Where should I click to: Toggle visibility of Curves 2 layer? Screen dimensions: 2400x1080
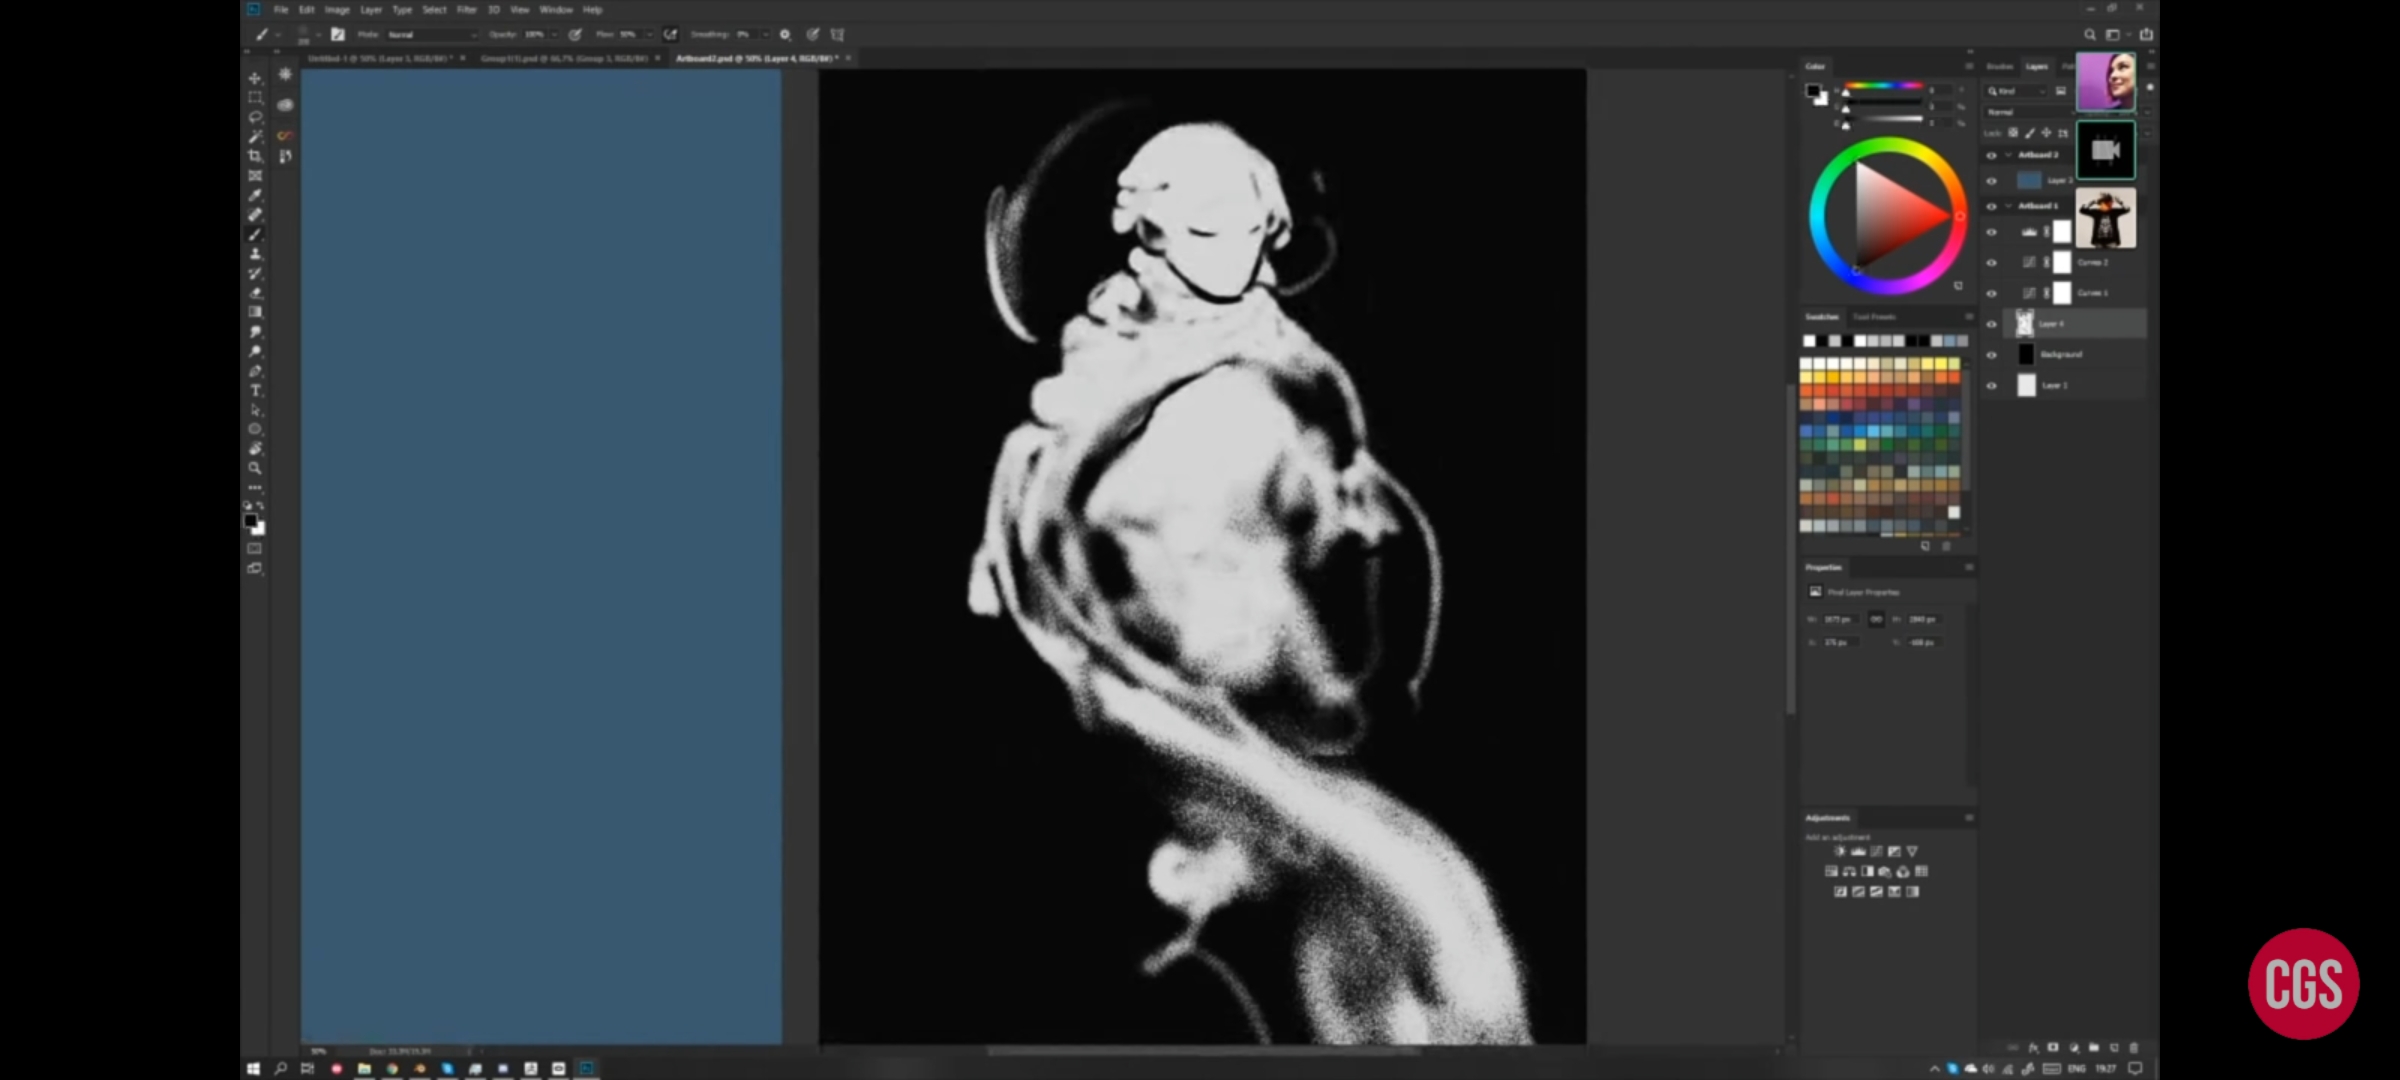[1991, 263]
